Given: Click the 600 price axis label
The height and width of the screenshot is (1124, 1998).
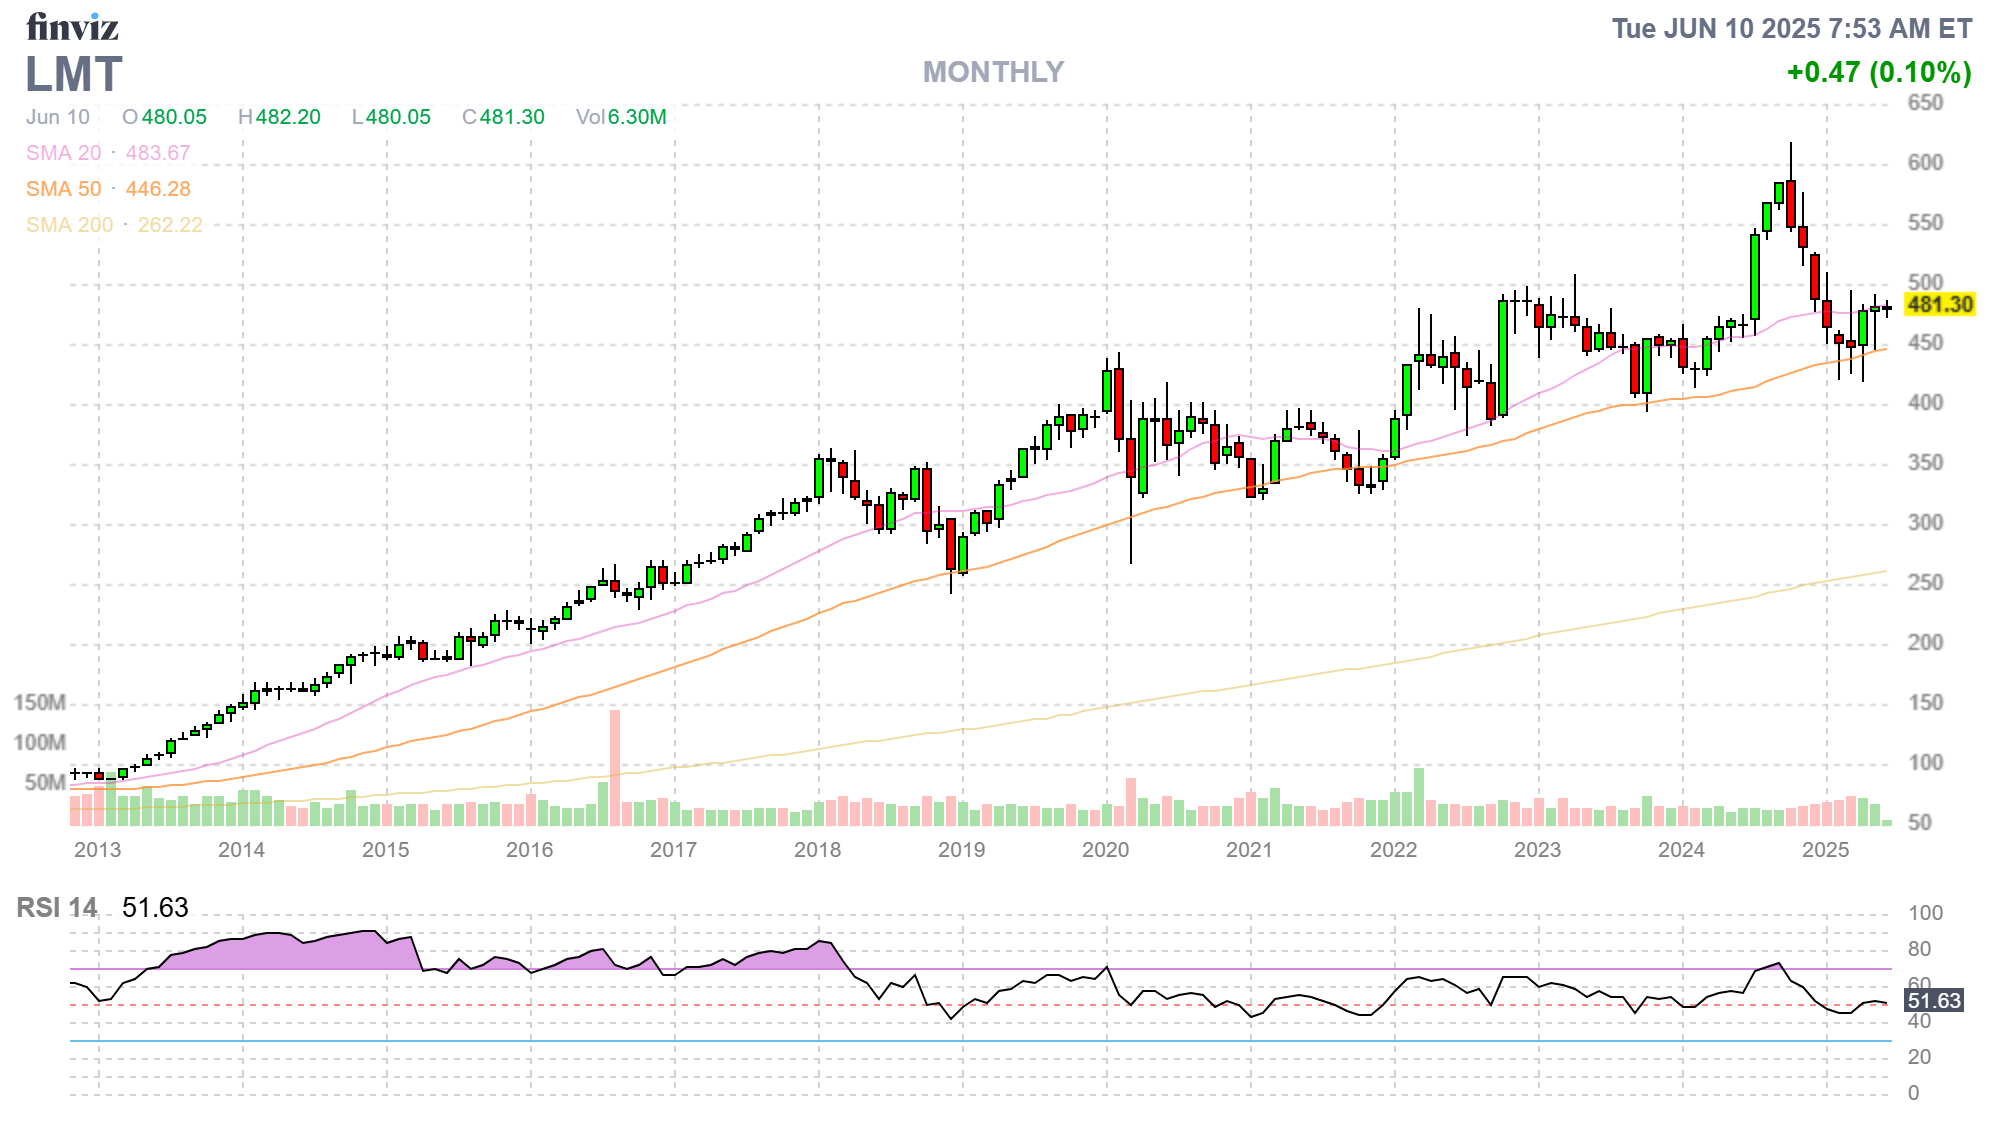Looking at the screenshot, I should point(1925,163).
